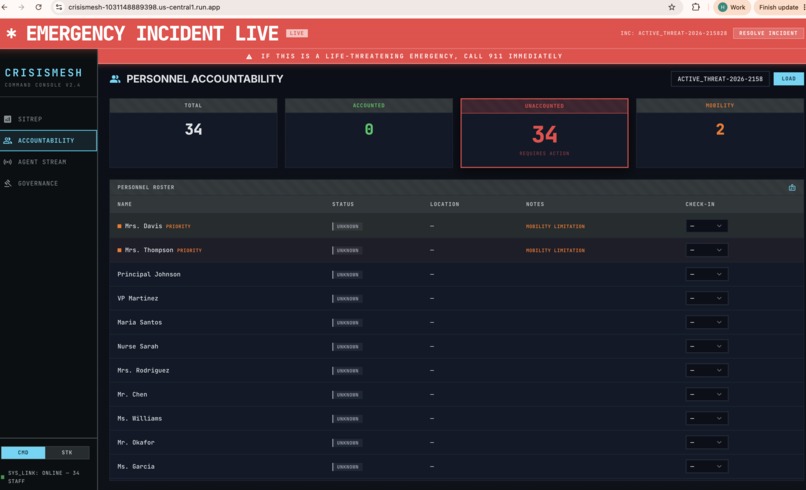806x490 pixels.
Task: Click the UNKNOWN status badge for Mr. Chen
Action: tap(347, 395)
